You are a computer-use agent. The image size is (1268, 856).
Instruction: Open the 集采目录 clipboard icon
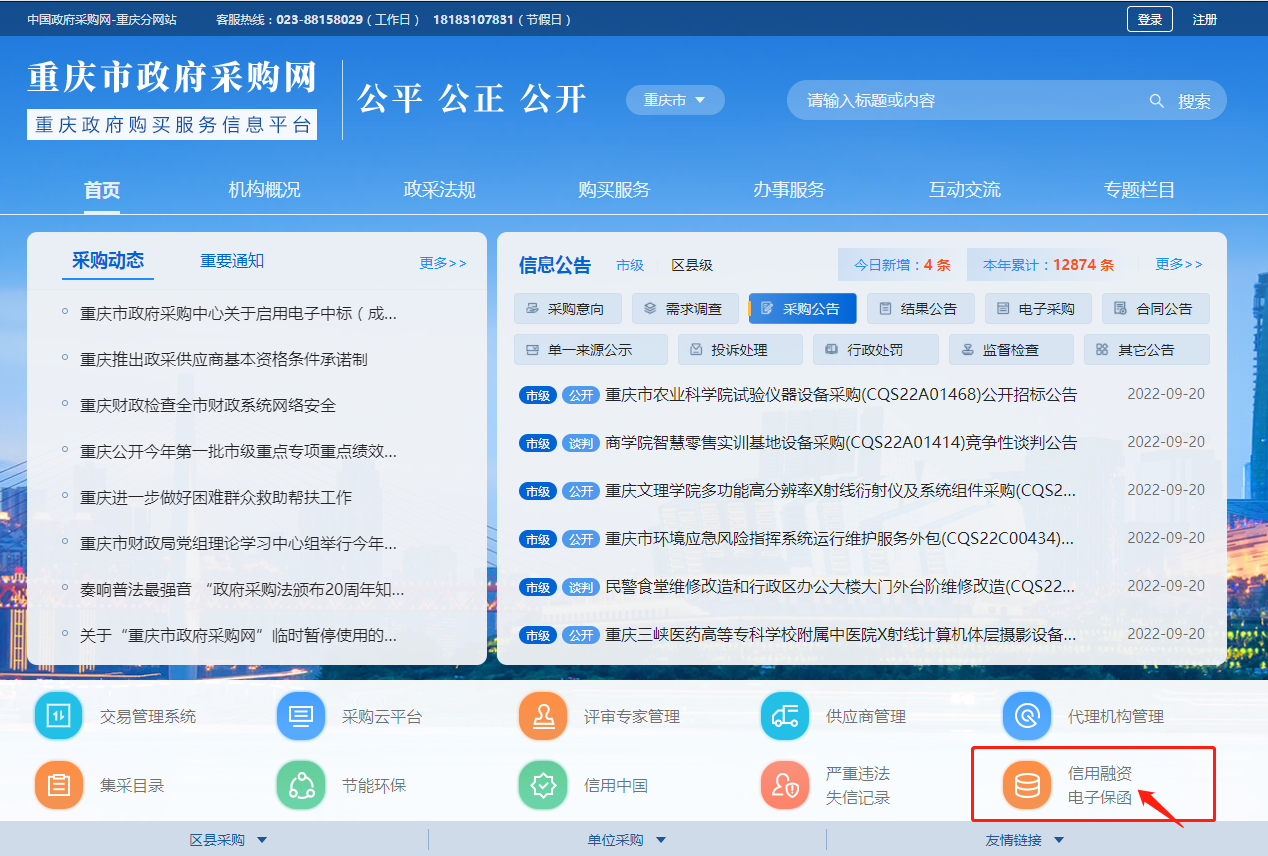(x=58, y=785)
